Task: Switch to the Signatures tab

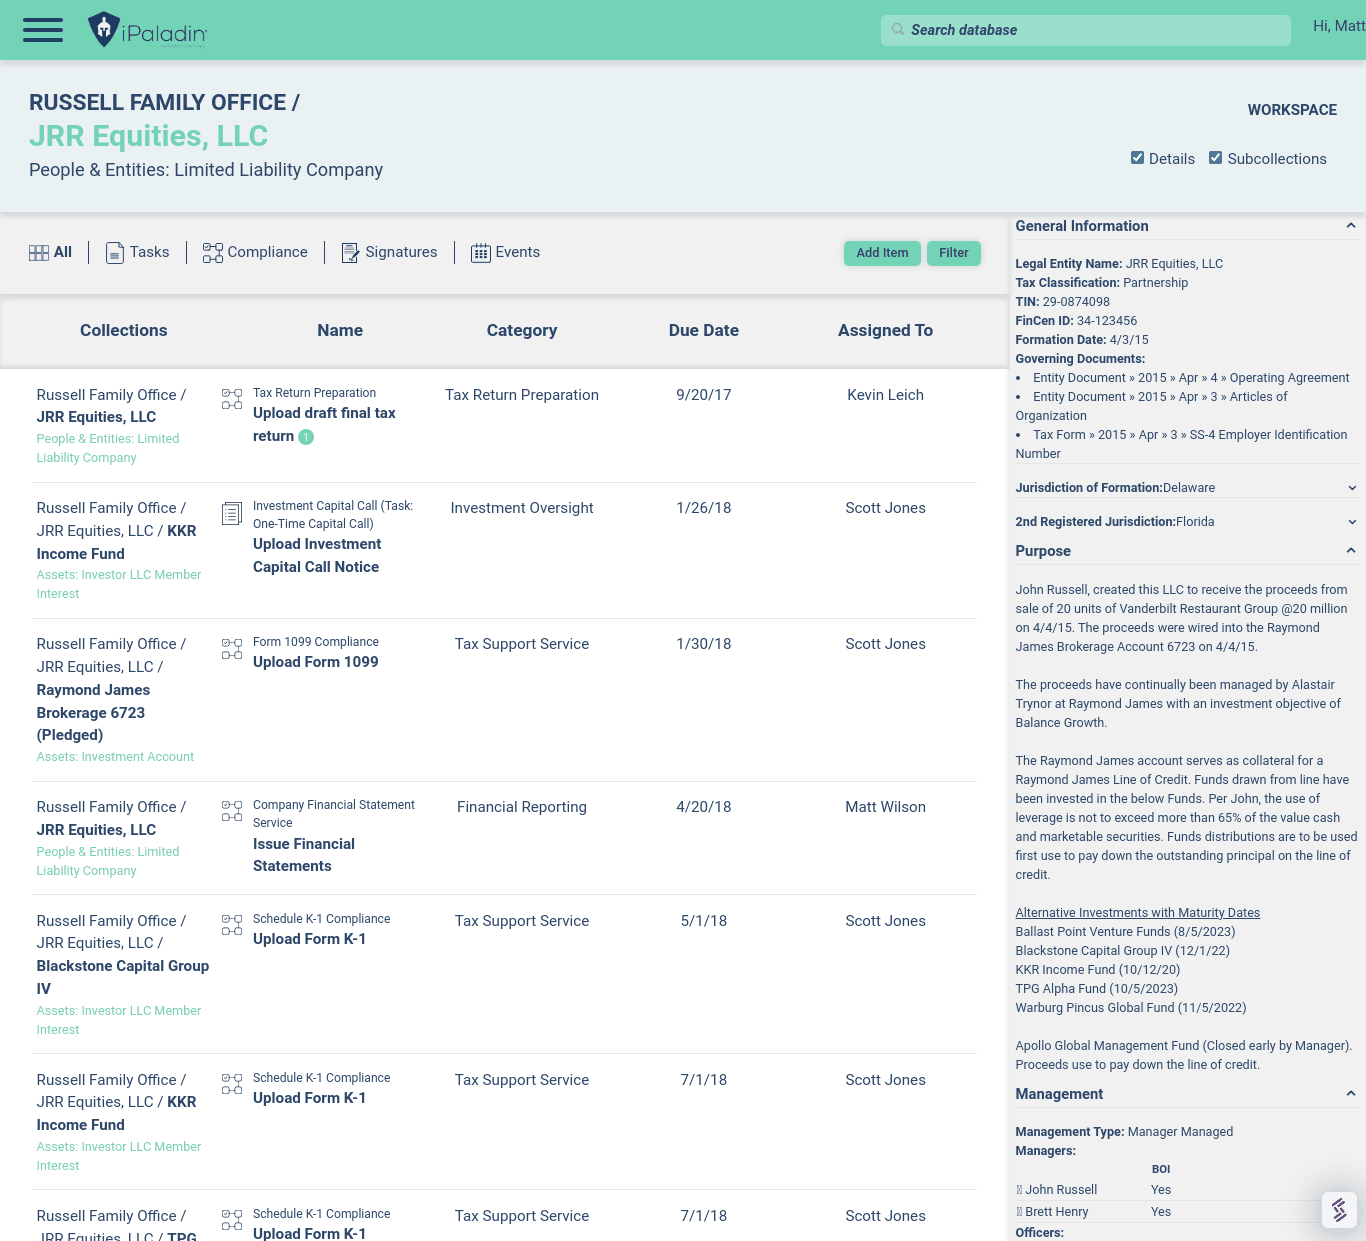Action: coord(390,252)
